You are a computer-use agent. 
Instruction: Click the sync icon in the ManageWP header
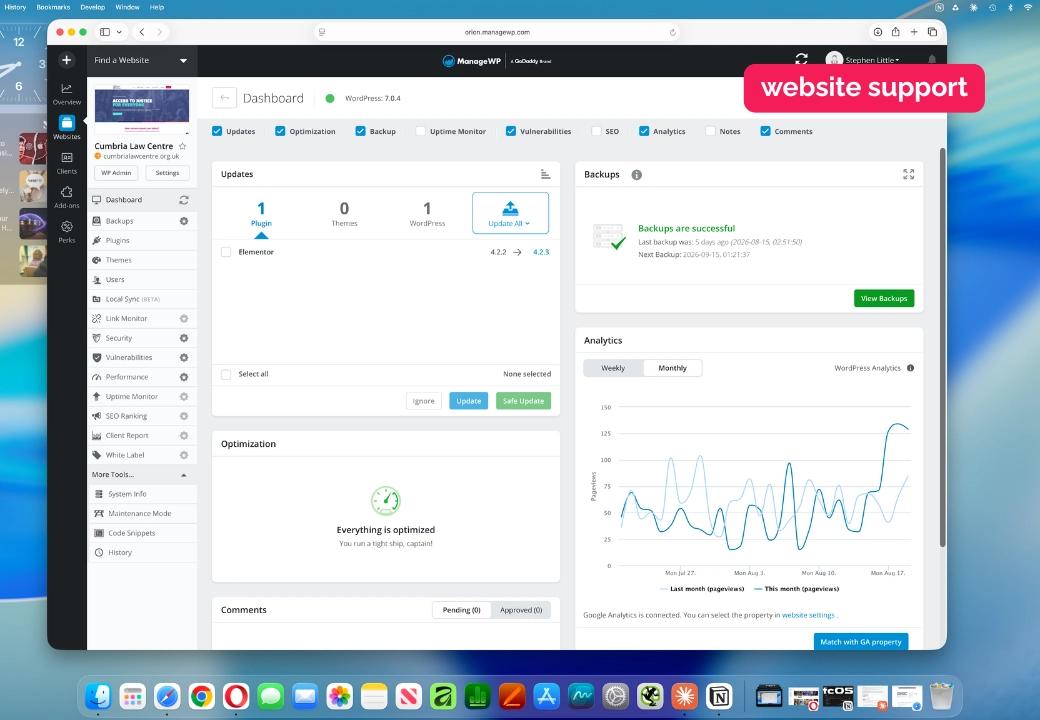click(801, 59)
